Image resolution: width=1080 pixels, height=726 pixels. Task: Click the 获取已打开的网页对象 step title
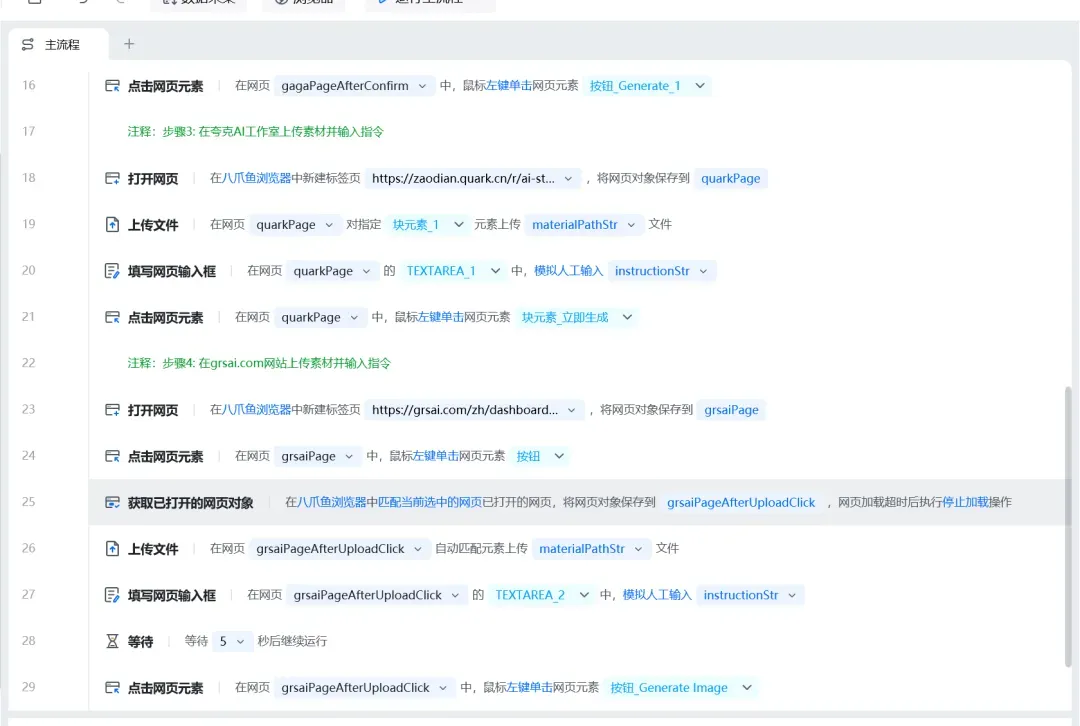190,503
